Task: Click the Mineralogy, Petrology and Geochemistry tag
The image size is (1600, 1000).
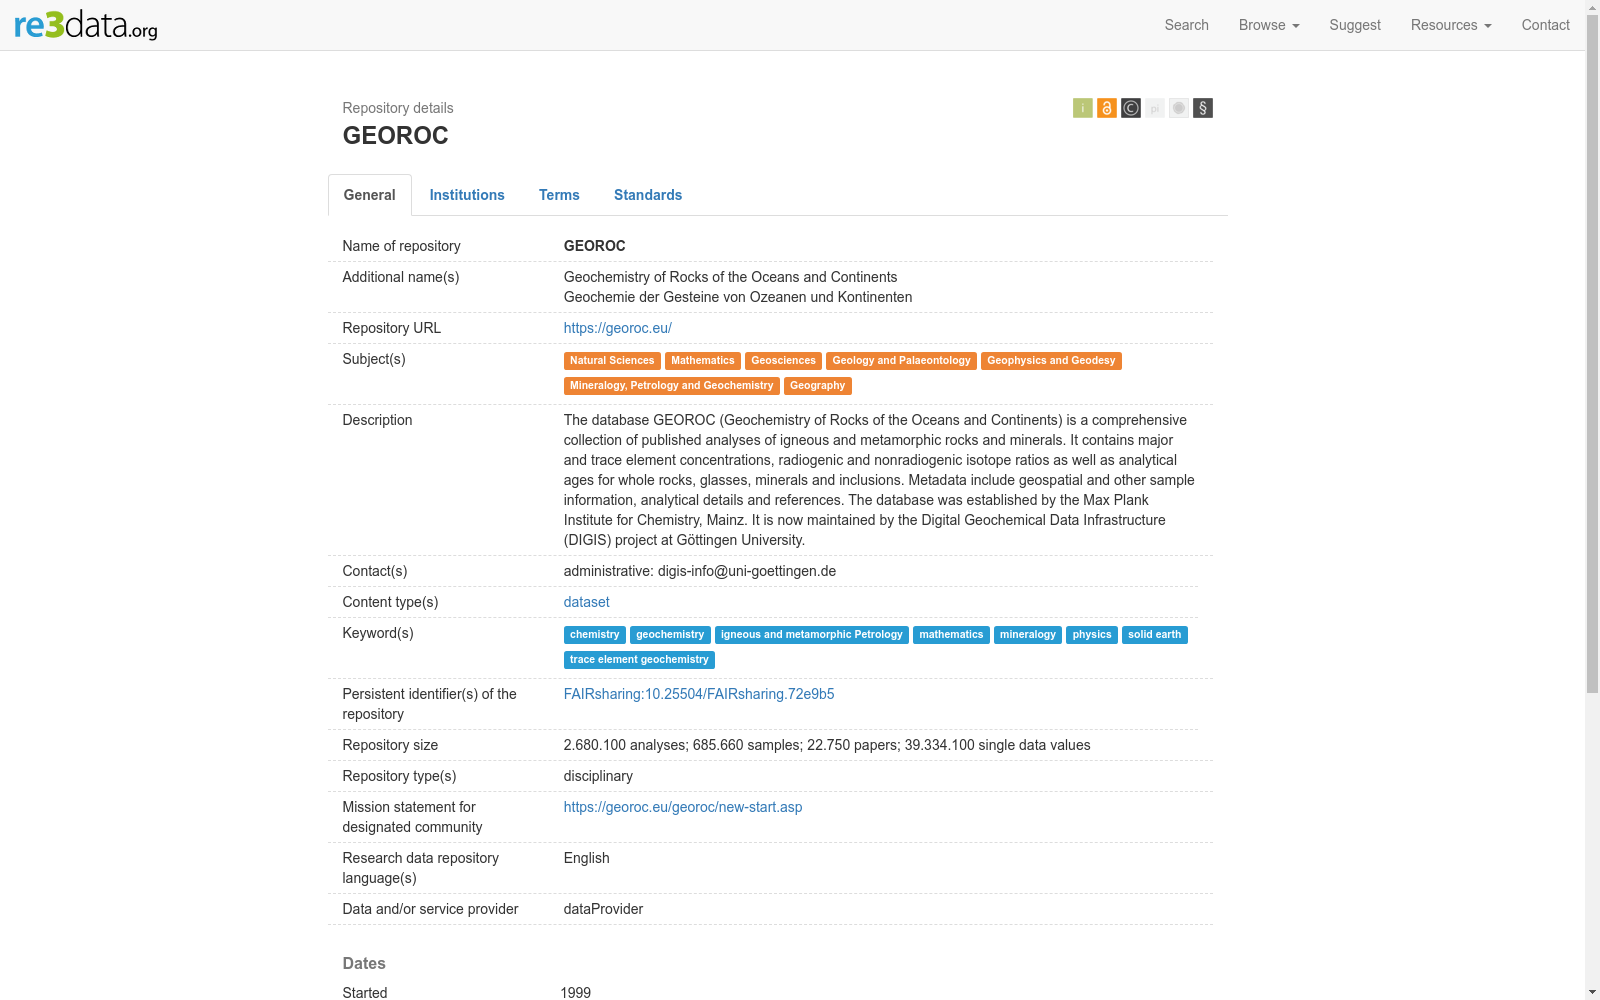Action: pos(672,386)
